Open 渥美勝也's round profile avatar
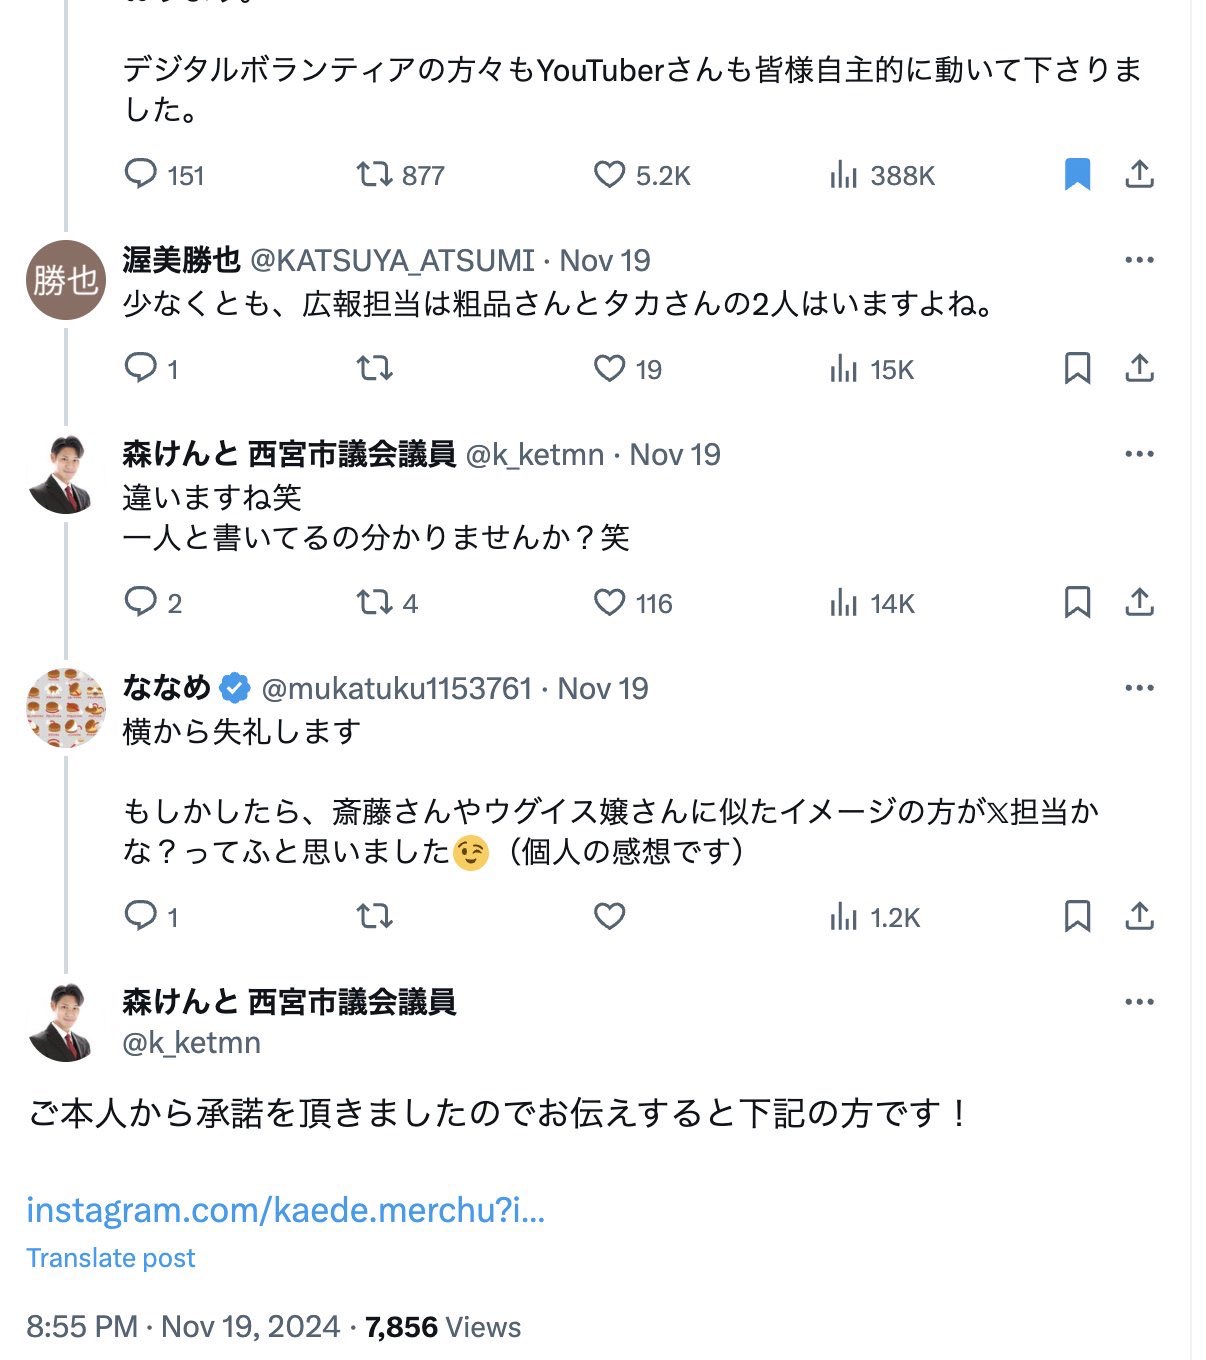This screenshot has width=1206, height=1360. (65, 280)
